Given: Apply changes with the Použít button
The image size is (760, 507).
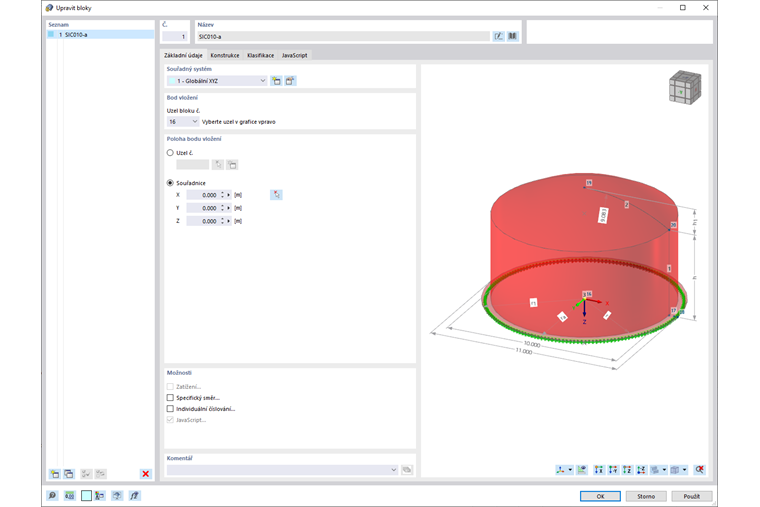Looking at the screenshot, I should point(692,496).
